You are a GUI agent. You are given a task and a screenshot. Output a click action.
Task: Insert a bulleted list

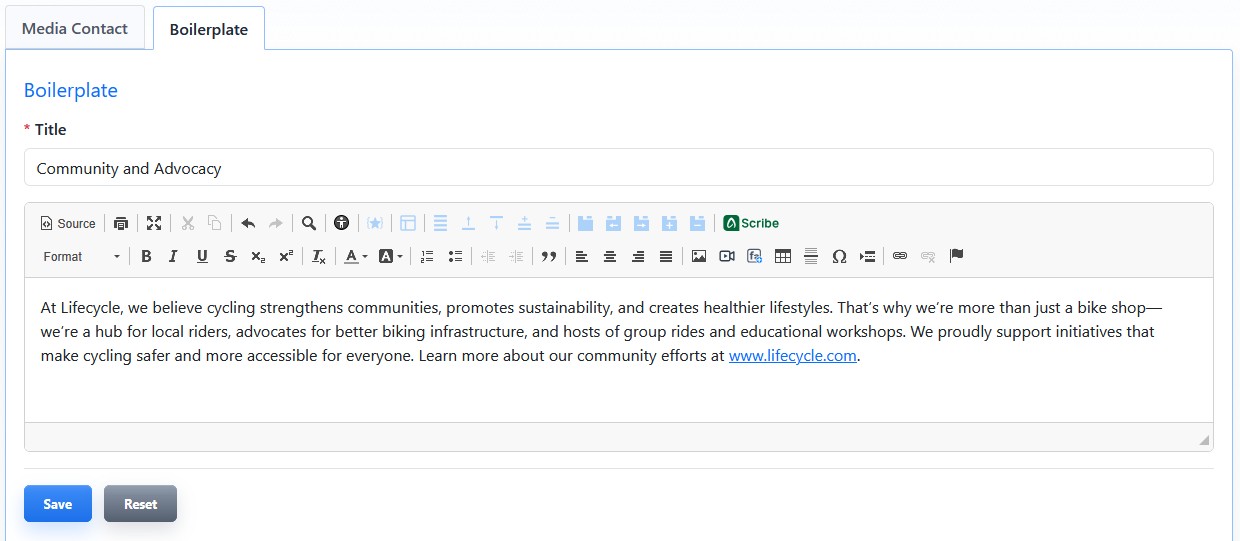455,257
